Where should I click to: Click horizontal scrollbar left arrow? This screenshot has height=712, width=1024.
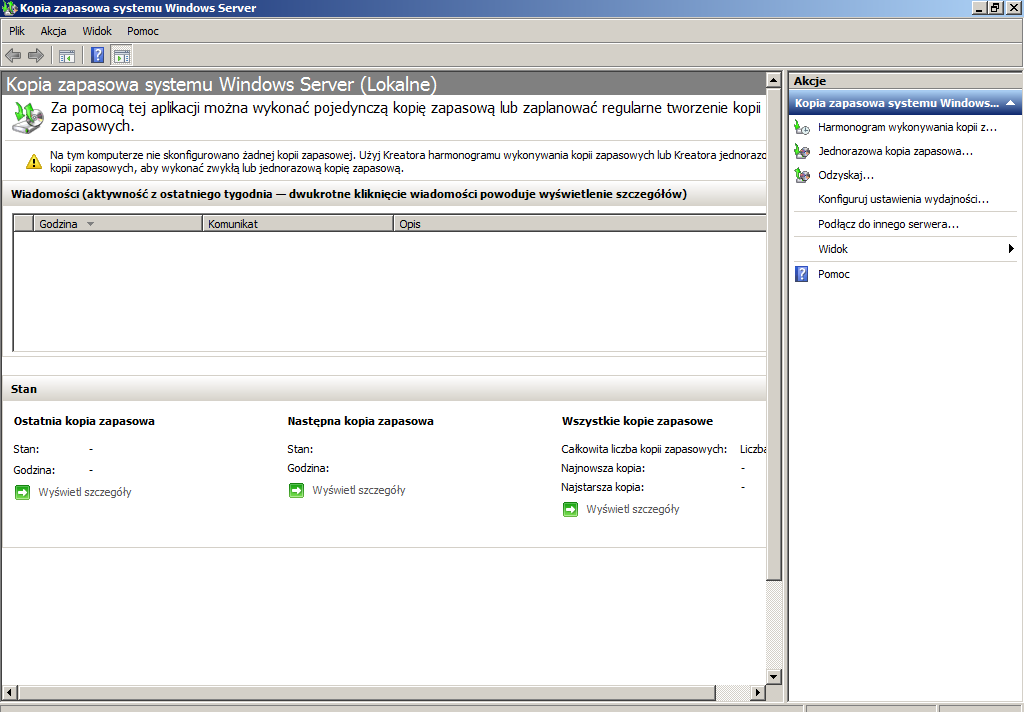10,692
